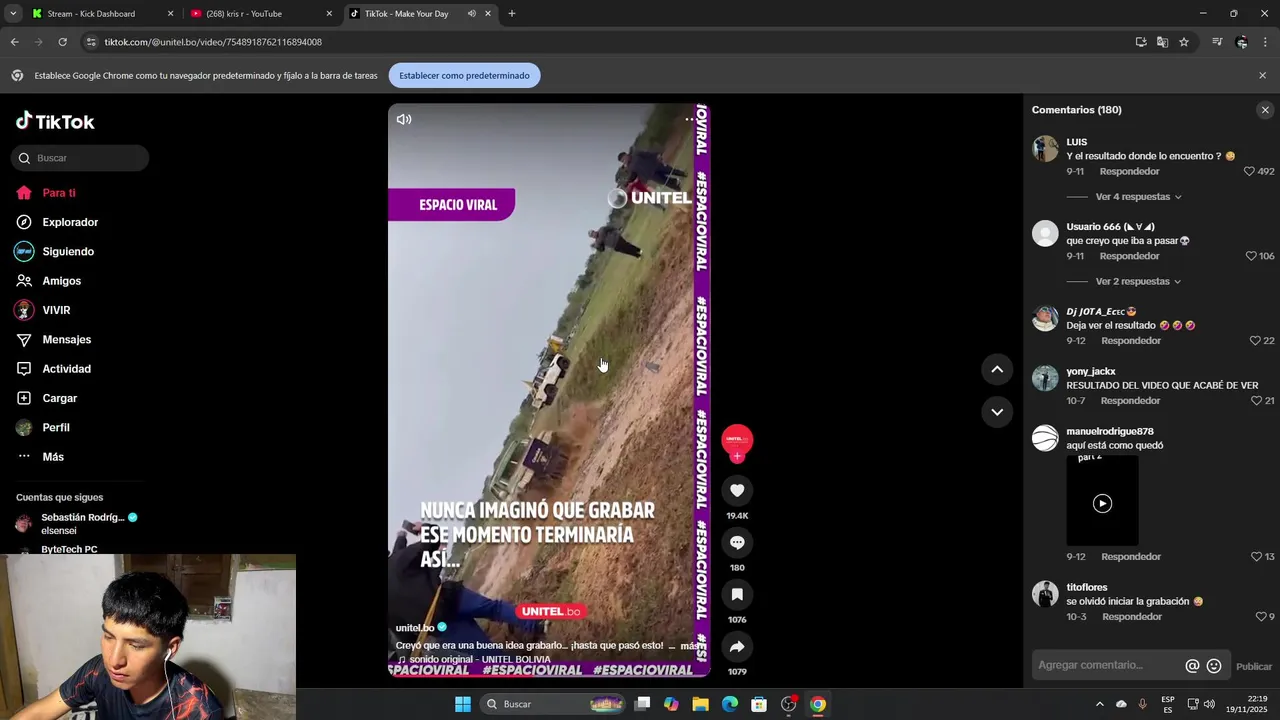Reply to yony_jackx's comment

coord(1130,401)
